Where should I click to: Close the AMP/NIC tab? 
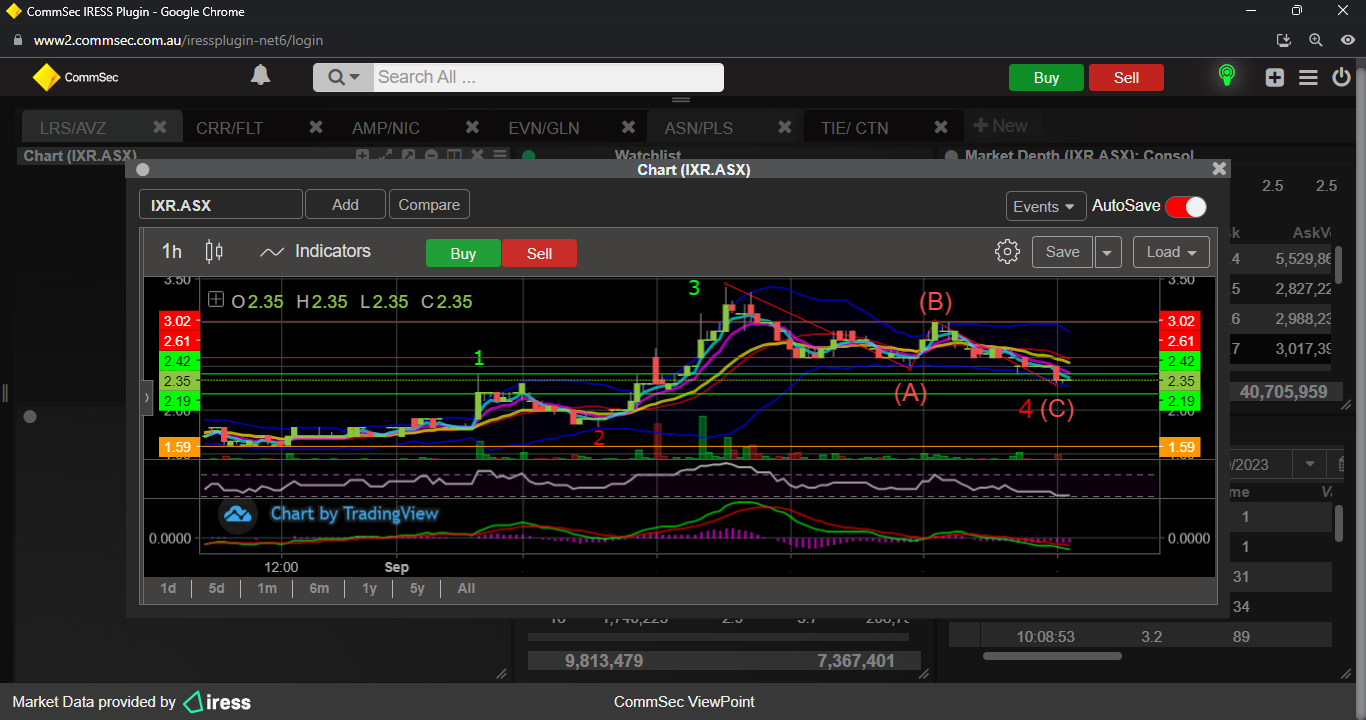472,127
